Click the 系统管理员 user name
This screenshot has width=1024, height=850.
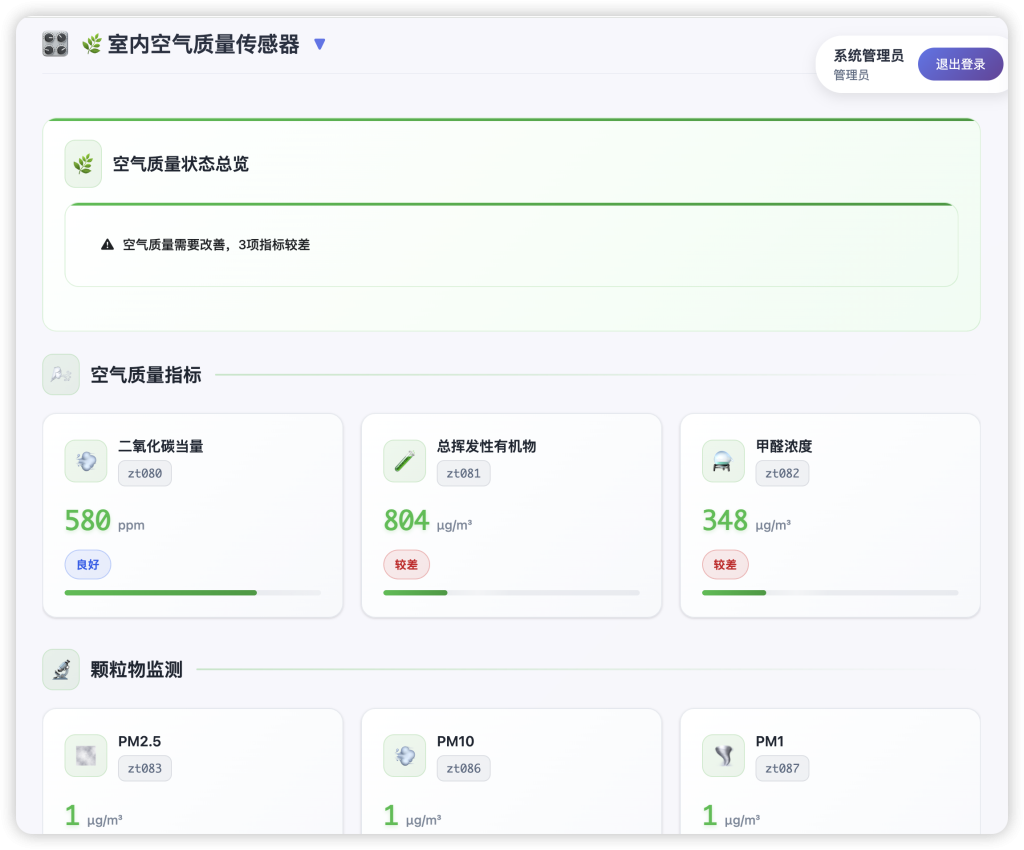[868, 56]
